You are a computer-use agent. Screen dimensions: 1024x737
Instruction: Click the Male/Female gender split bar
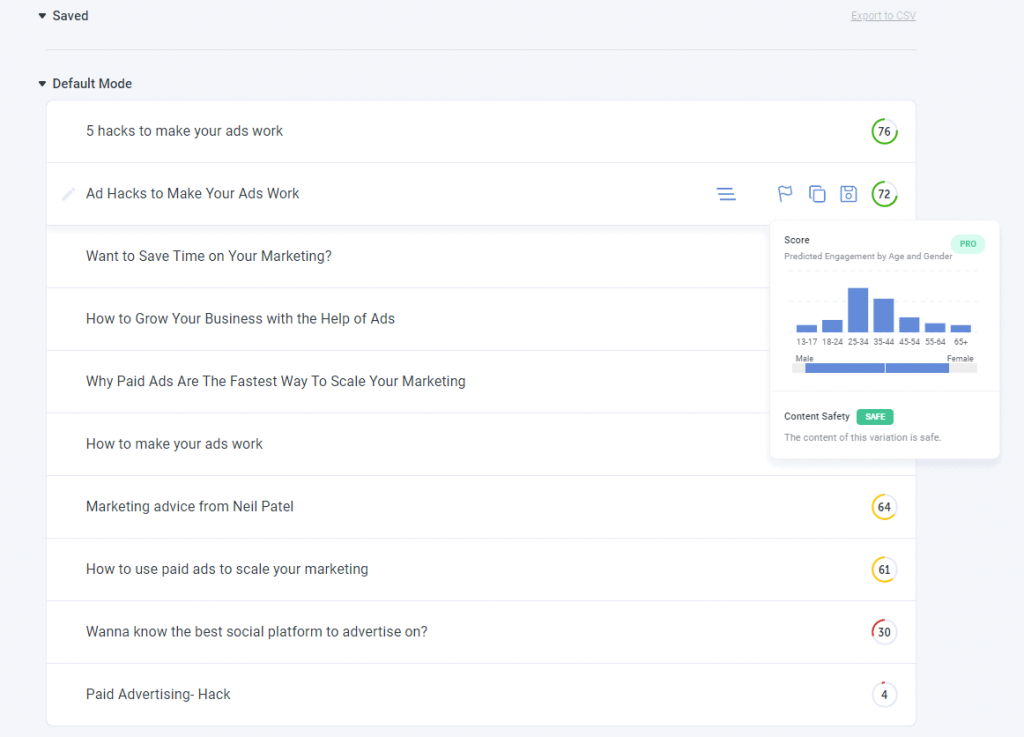(x=884, y=368)
